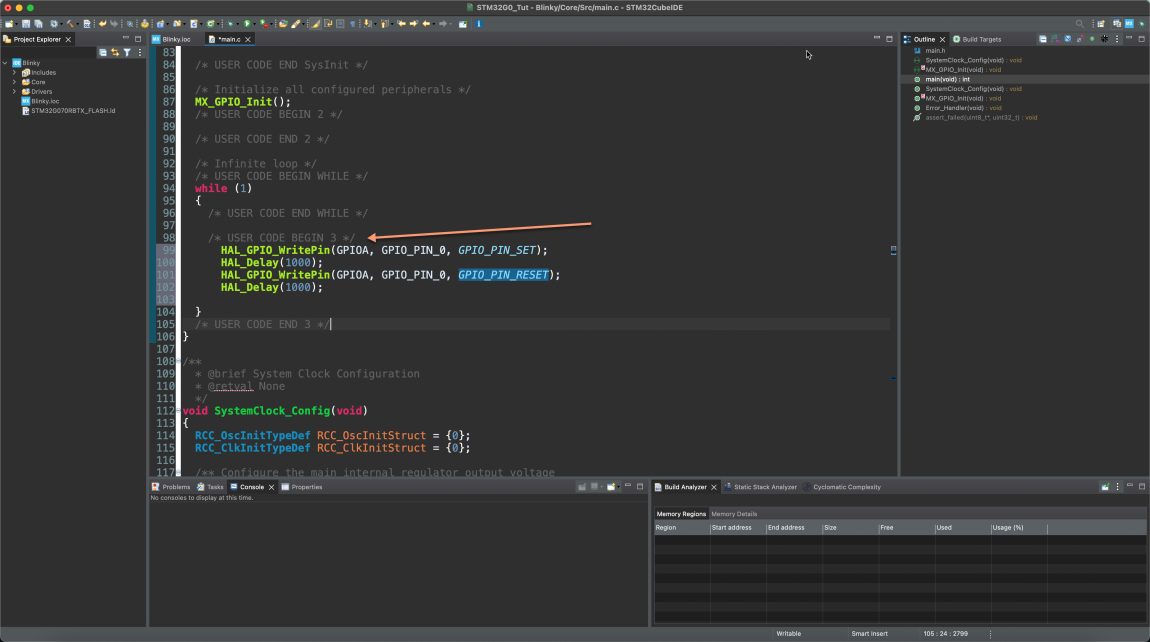Maximize the Outline panel
The width and height of the screenshot is (1150, 642).
coord(1141,39)
